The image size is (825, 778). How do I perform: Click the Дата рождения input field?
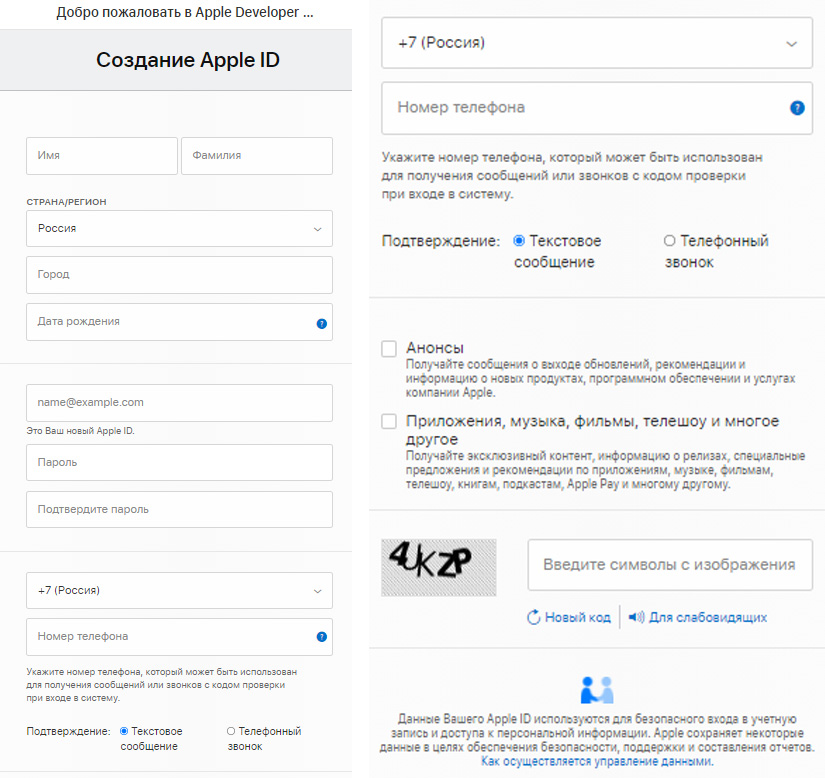[x=179, y=322]
